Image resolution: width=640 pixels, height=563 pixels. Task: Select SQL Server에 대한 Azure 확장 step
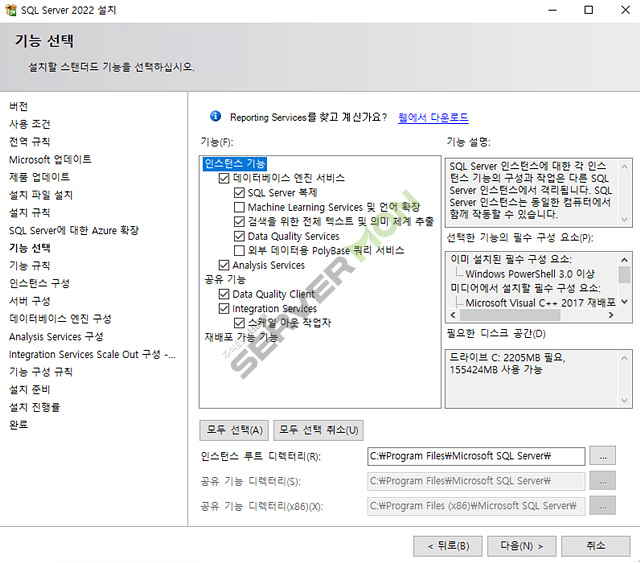[x=74, y=230]
